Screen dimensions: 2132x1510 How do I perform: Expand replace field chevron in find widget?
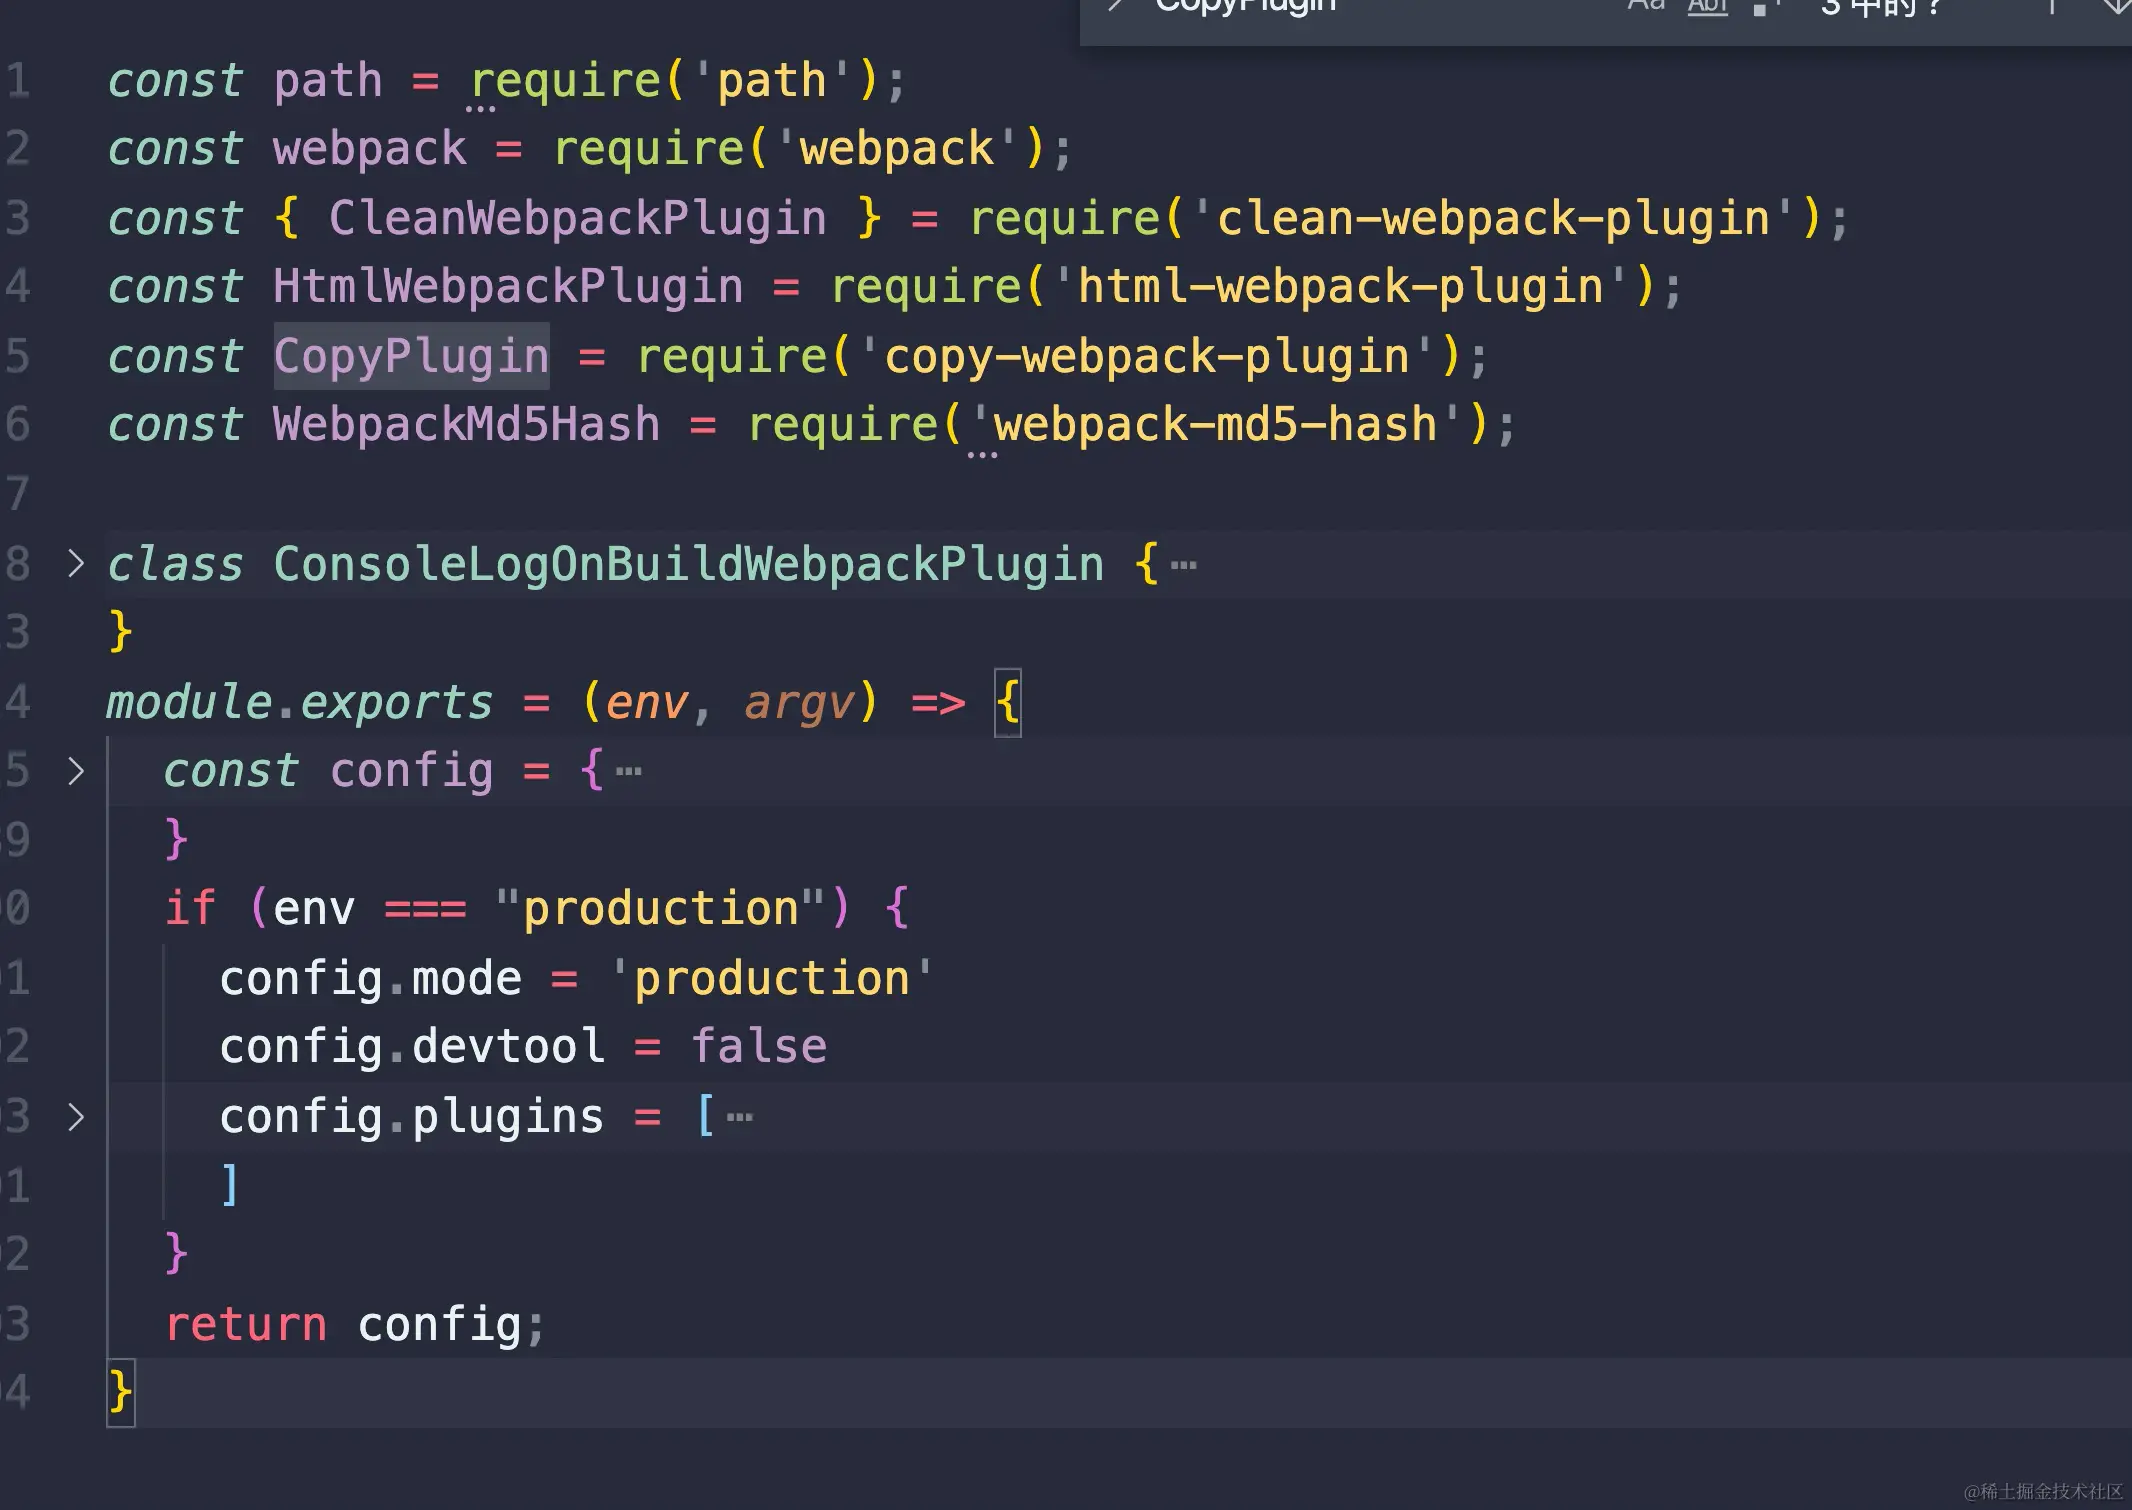[1114, 6]
